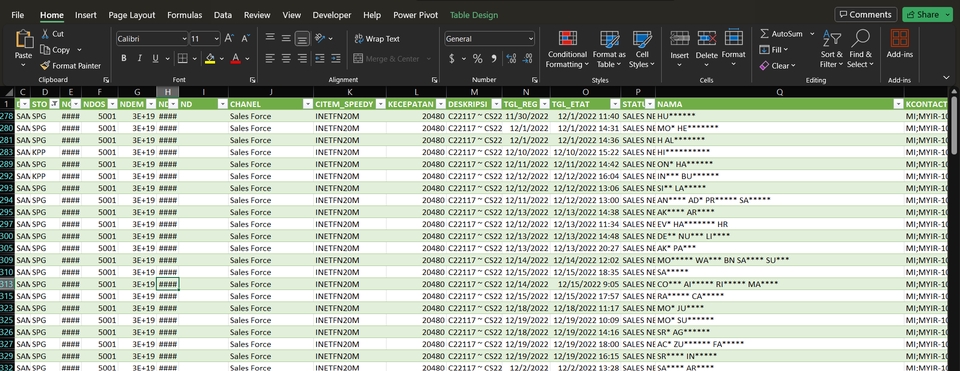This screenshot has height=371, width=960.
Task: Open the Formulas tab
Action: coord(185,15)
